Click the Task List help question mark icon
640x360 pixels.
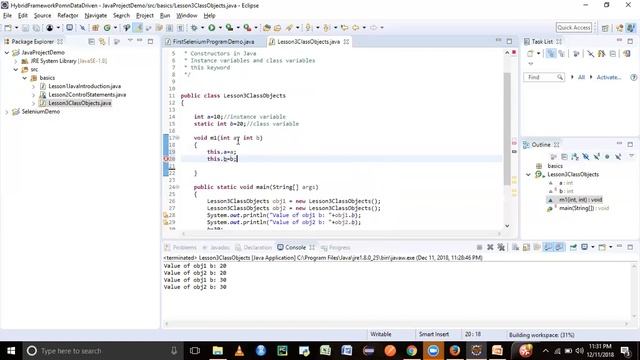(633, 77)
